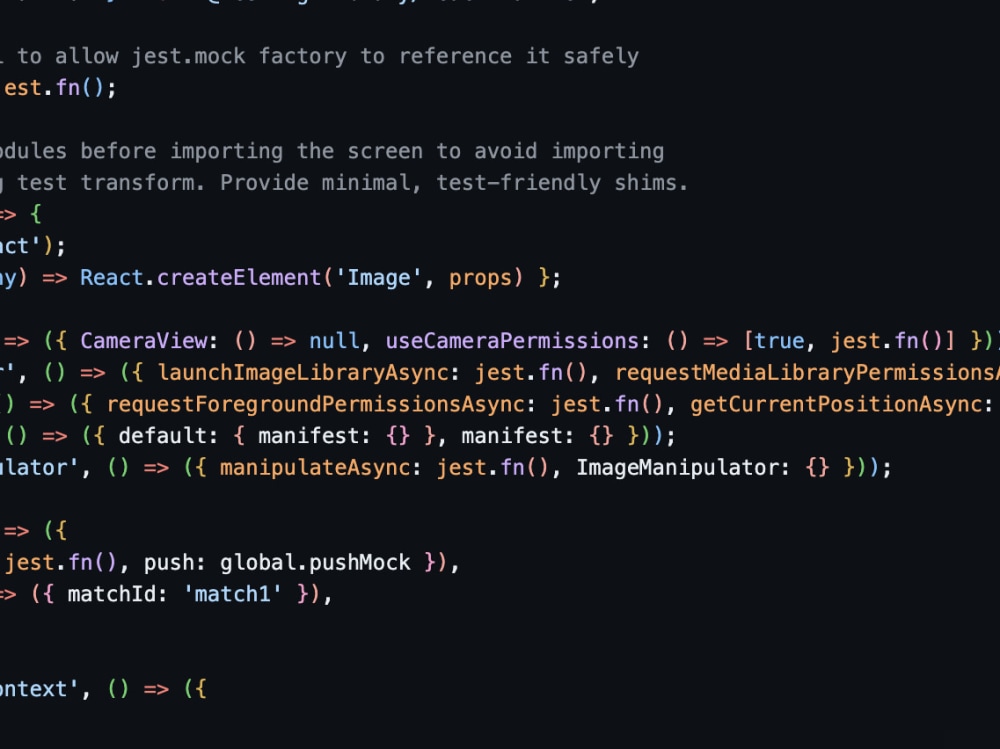Click the 'null' keyword after CameraView
The image size is (1000, 749).
click(334, 341)
